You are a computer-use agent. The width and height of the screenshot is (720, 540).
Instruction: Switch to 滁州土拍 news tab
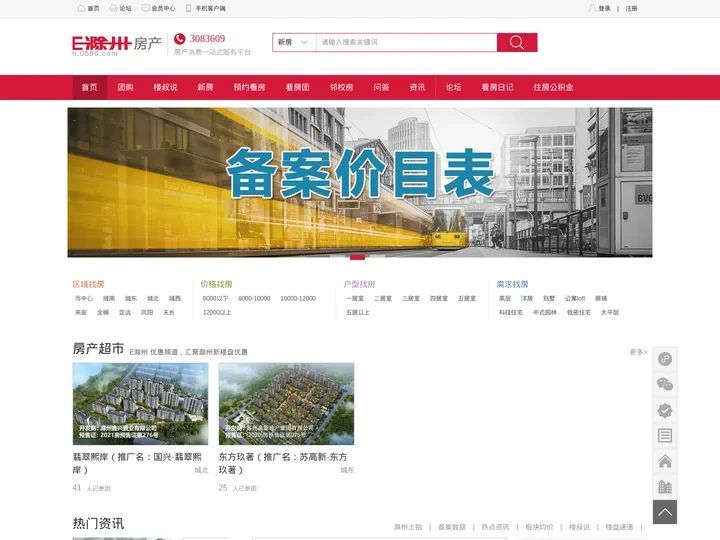tap(408, 527)
